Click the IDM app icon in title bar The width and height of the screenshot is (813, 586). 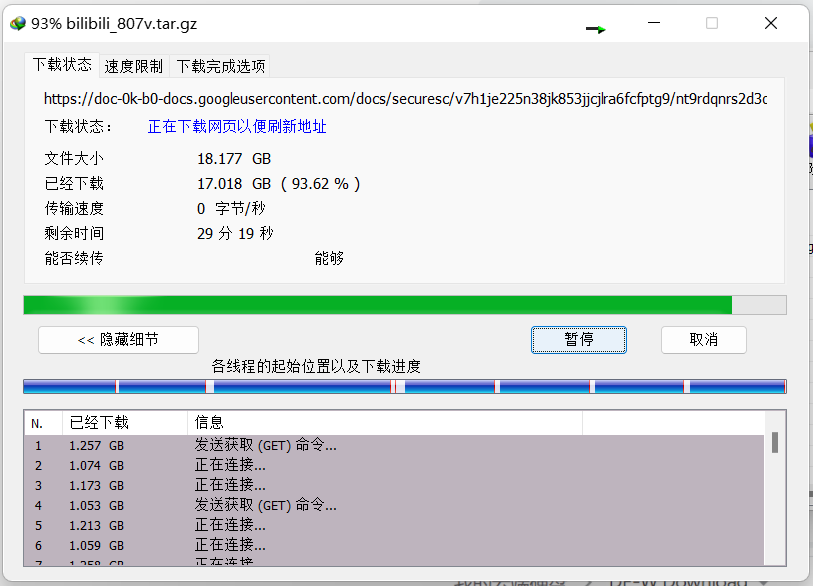click(18, 23)
